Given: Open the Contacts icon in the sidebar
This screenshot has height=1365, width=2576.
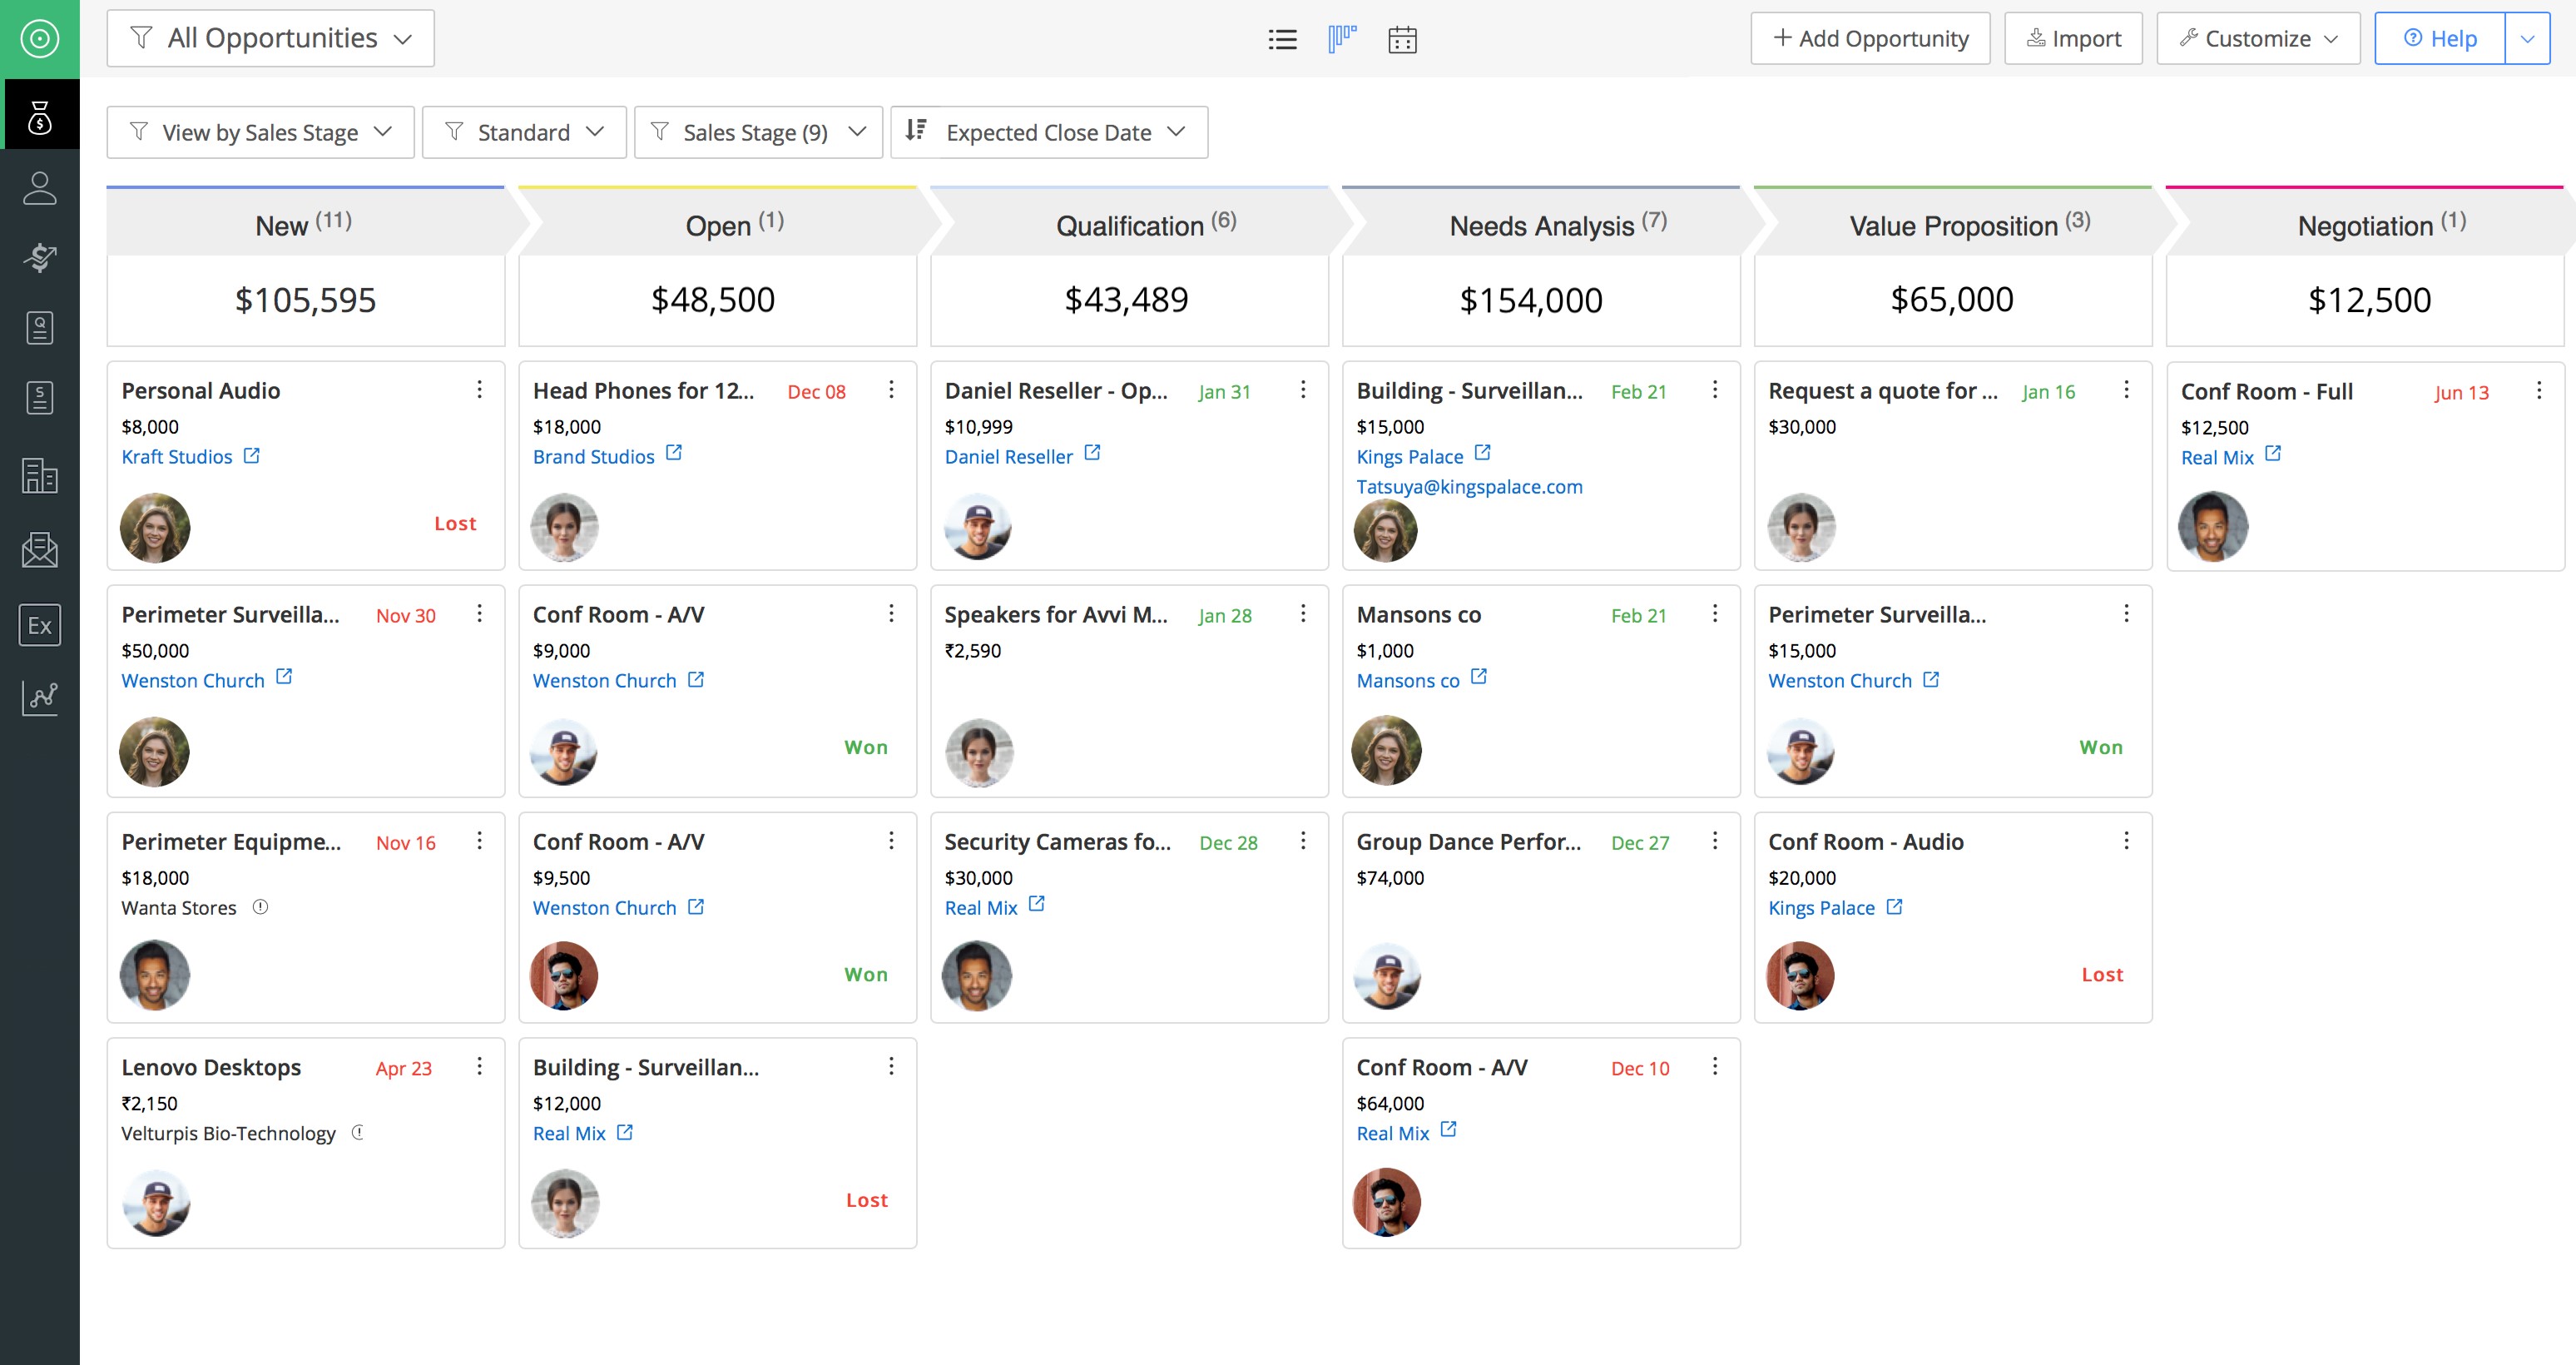Looking at the screenshot, I should tap(40, 186).
